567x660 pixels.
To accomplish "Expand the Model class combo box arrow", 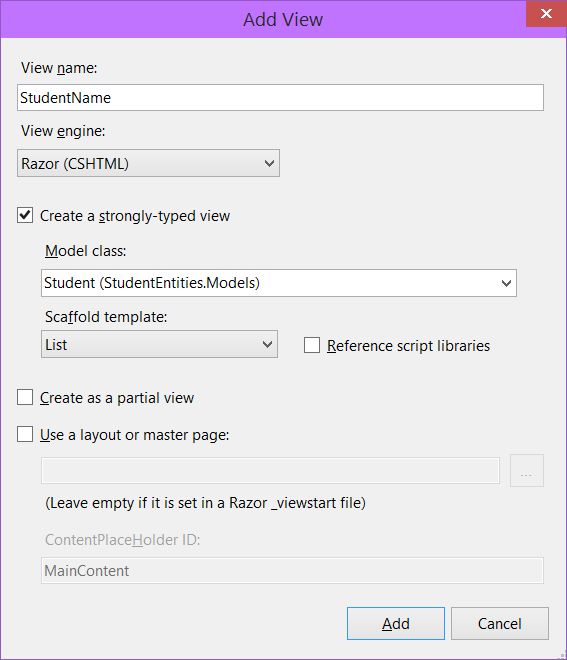I will pos(506,283).
